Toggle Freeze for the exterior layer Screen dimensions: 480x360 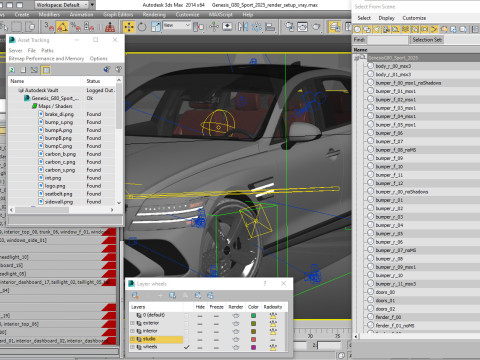[x=216, y=323]
